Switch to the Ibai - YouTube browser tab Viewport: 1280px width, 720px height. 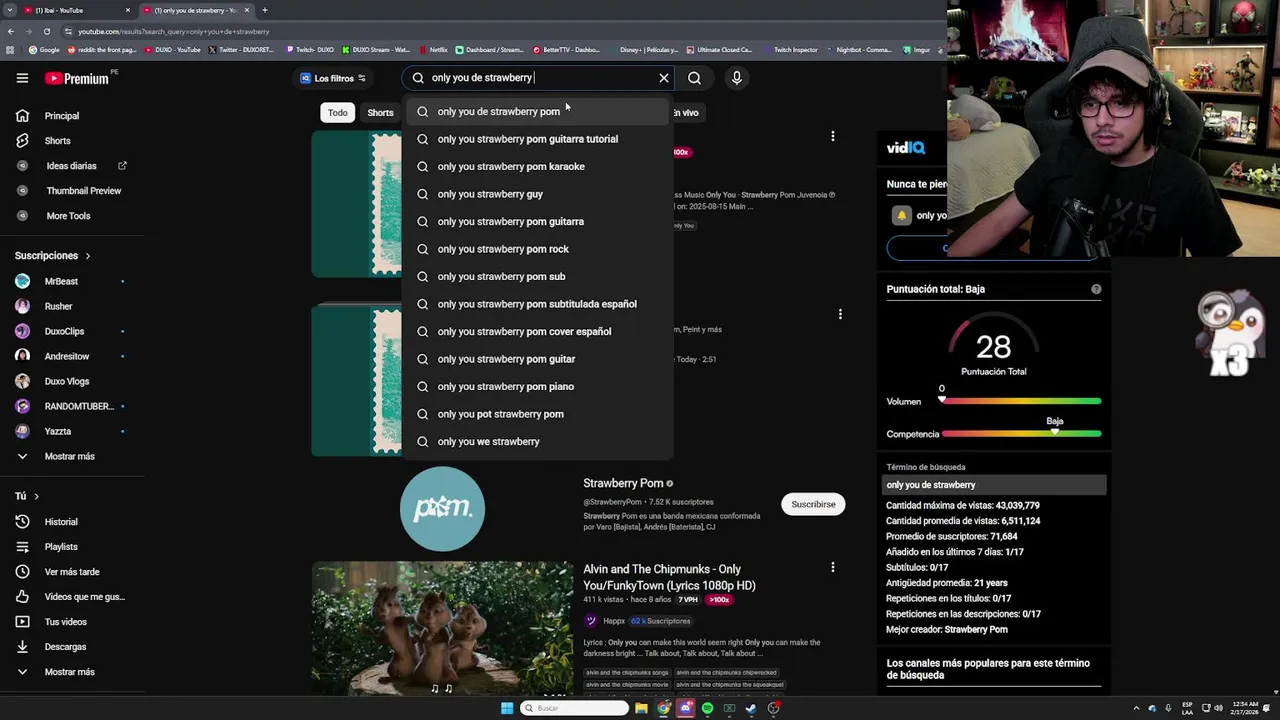pos(78,10)
